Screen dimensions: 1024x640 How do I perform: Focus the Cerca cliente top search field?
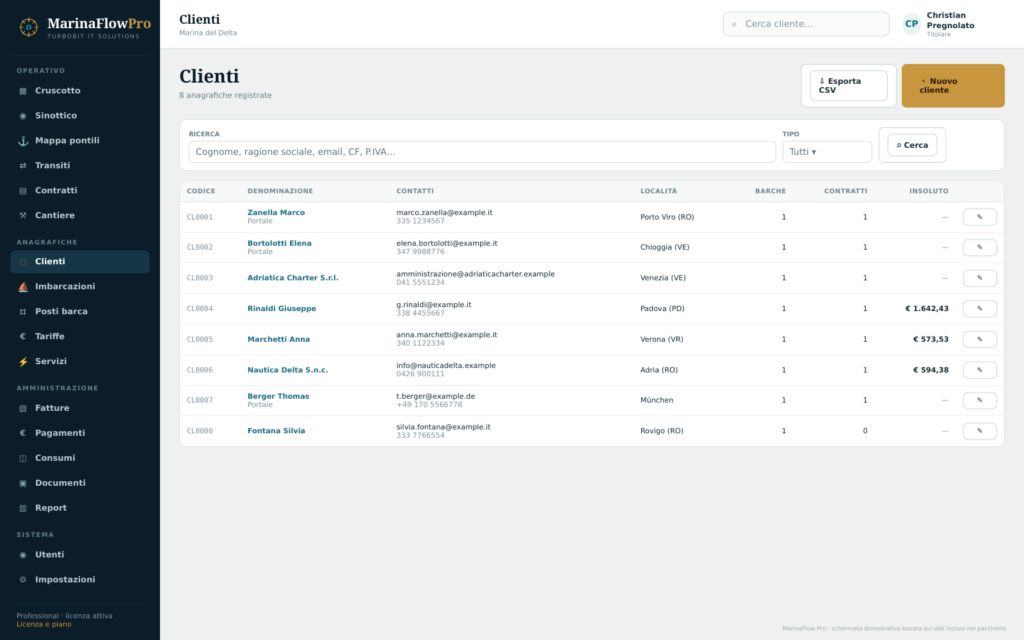(806, 24)
